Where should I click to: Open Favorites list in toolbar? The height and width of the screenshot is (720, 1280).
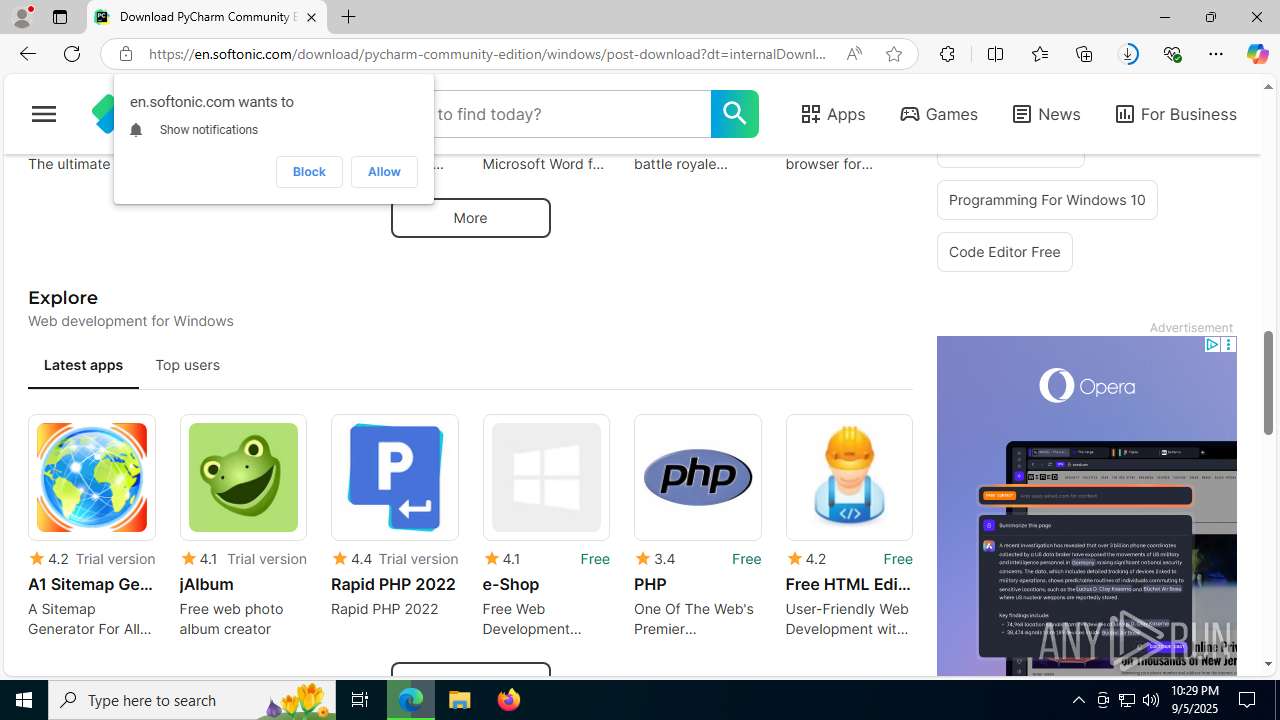(x=1040, y=54)
